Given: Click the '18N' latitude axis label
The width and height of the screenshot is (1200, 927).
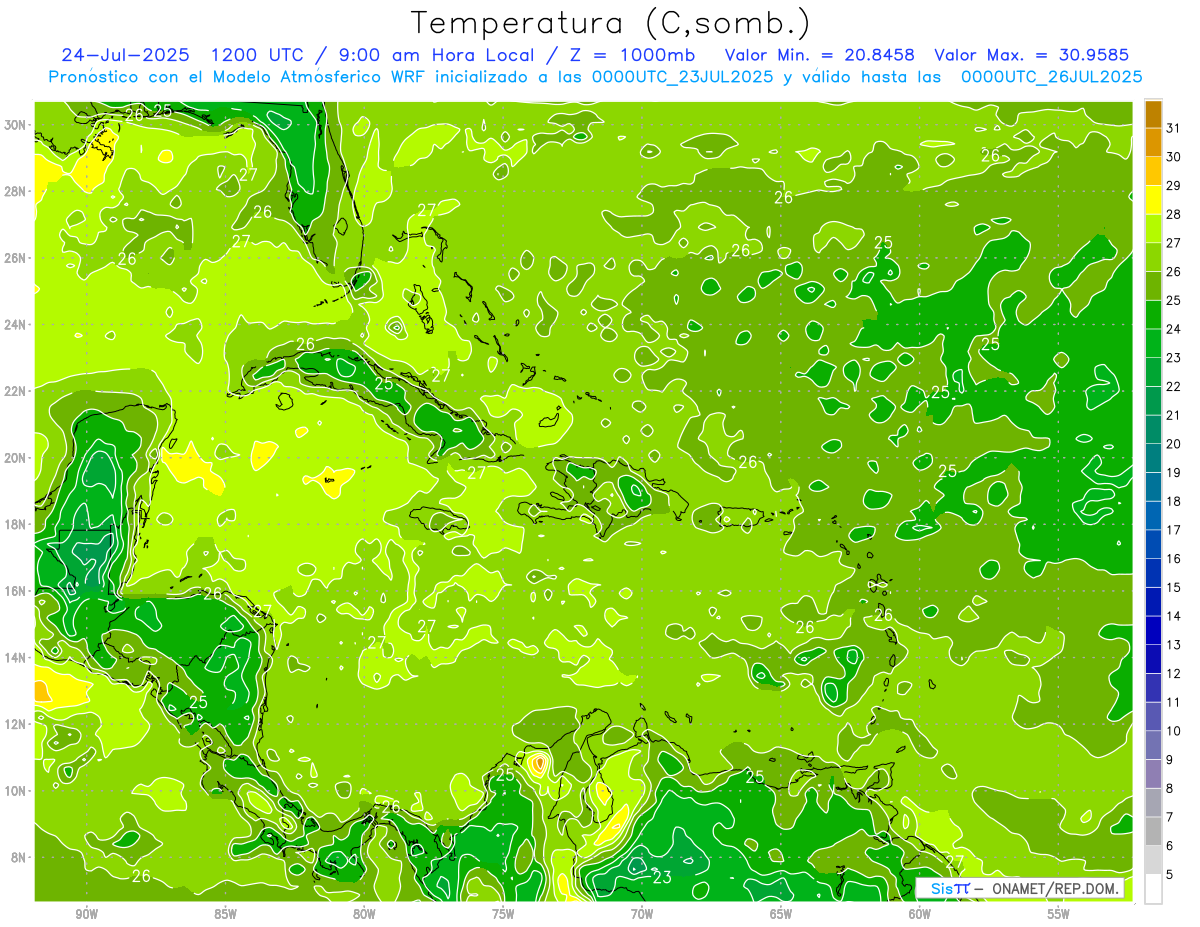Looking at the screenshot, I should pos(16,524).
